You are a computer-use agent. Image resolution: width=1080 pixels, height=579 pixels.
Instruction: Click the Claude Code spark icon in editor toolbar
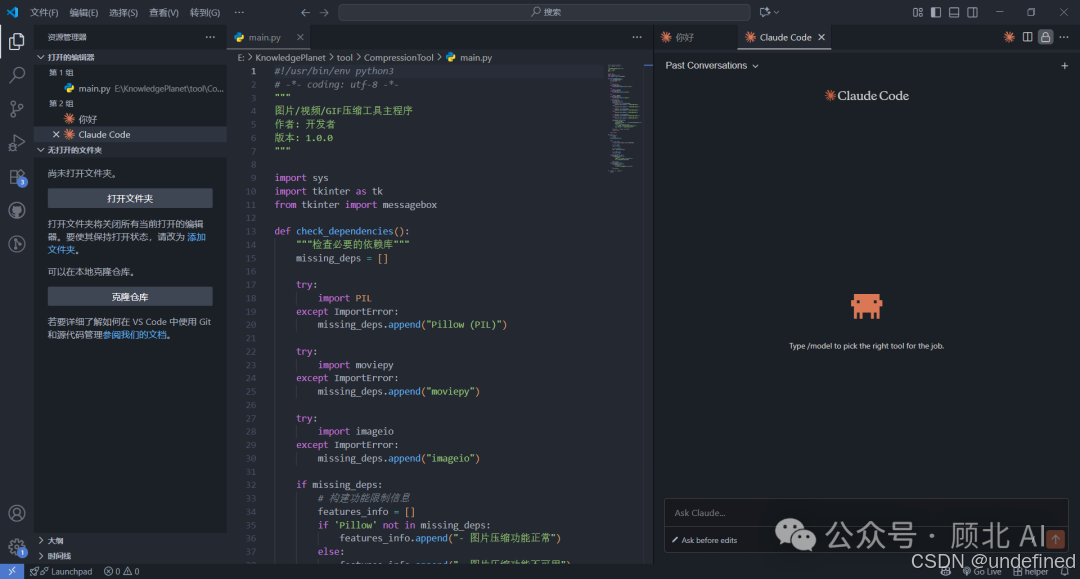[x=1009, y=37]
